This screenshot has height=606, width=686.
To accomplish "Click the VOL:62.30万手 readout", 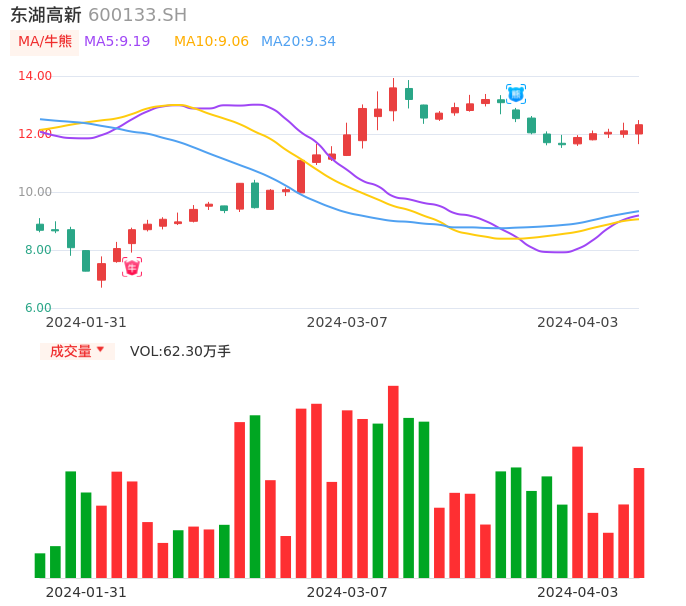I will [180, 351].
